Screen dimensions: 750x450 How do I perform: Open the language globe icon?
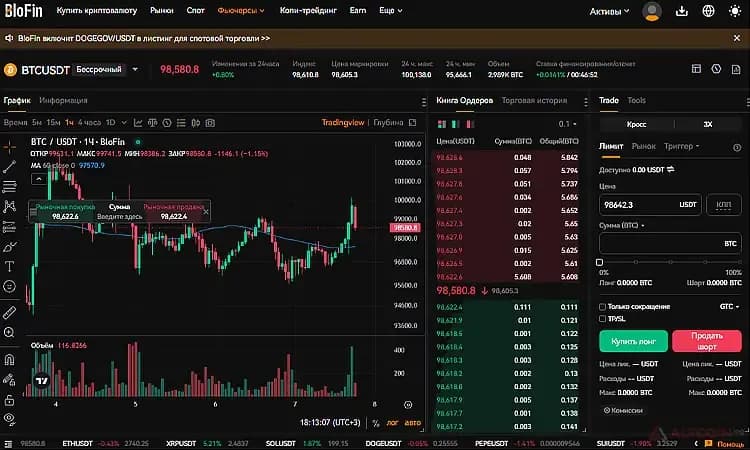click(708, 11)
